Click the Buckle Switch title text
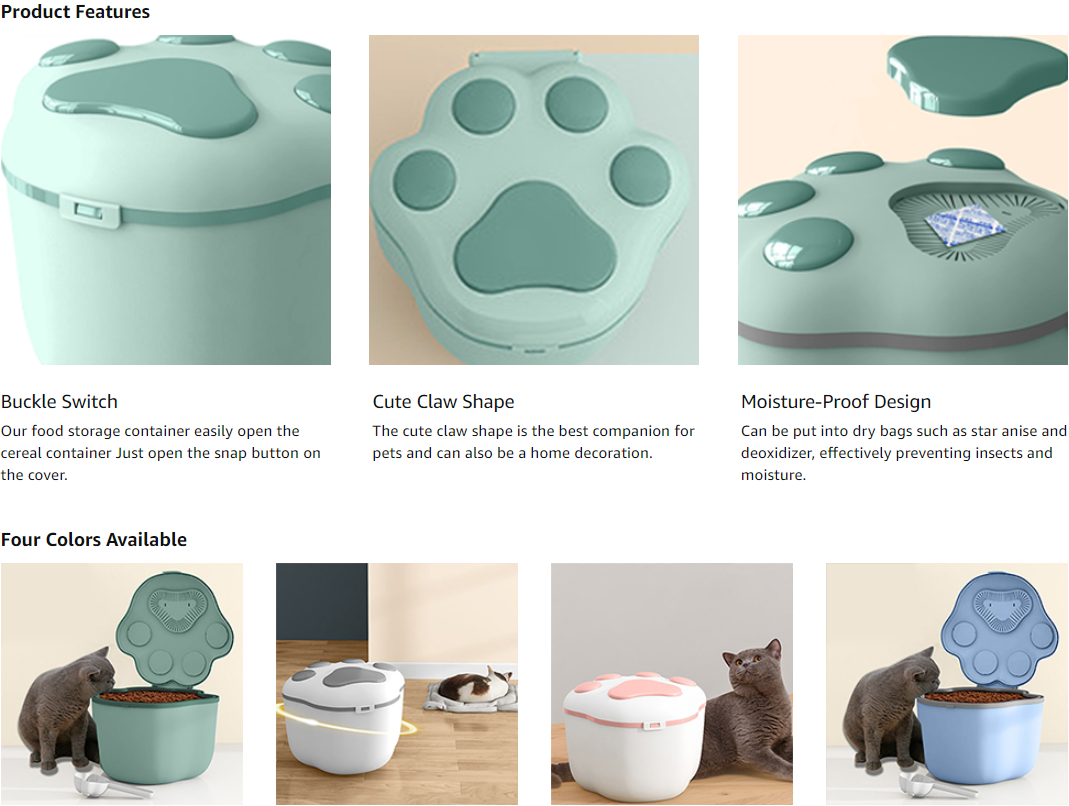The image size is (1069, 806). click(59, 402)
